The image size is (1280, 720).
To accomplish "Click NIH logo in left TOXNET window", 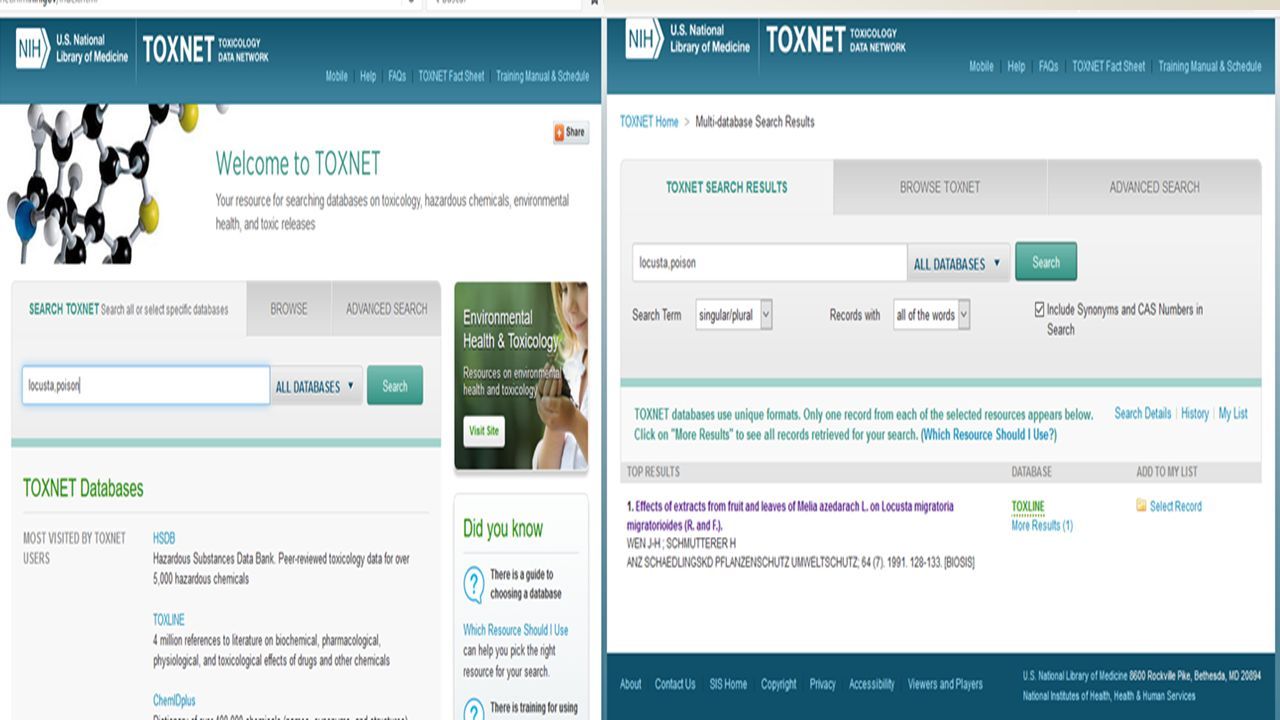I will tap(32, 48).
